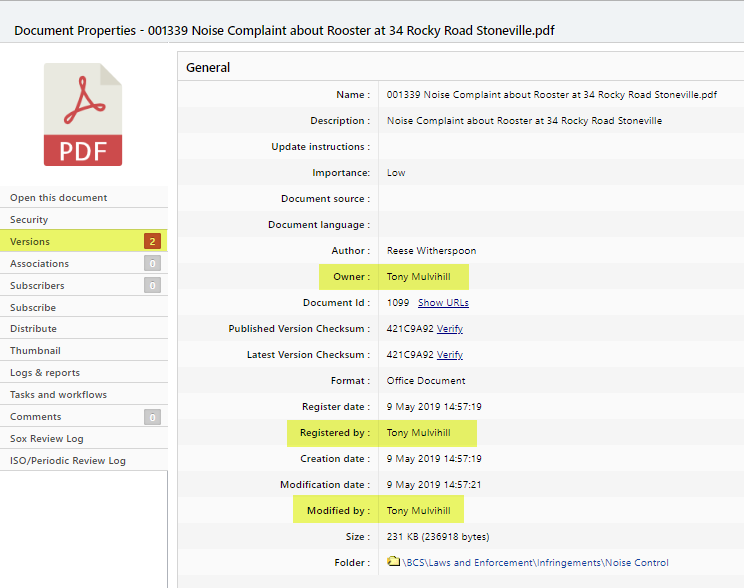Verify the Latest Version Checksum
The height and width of the screenshot is (588, 744).
(450, 355)
